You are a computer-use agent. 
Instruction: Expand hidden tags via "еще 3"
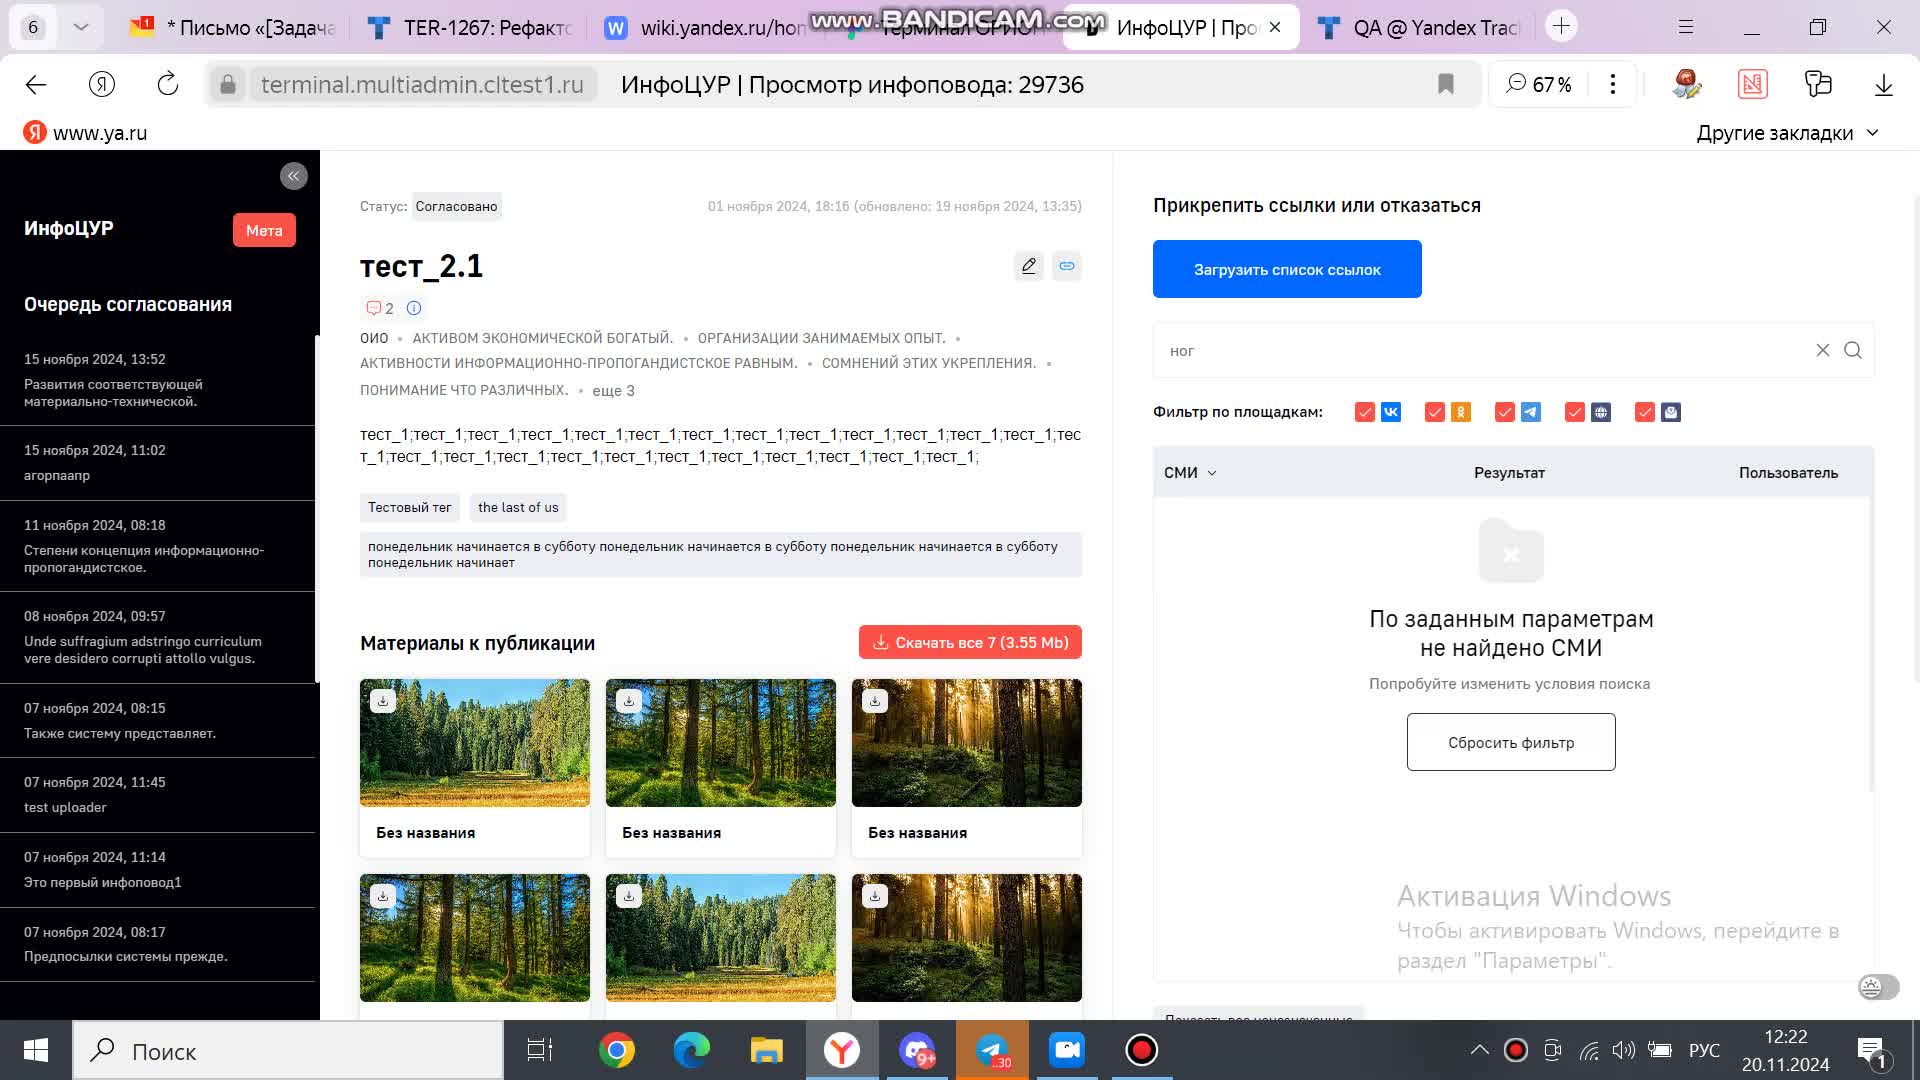click(x=613, y=391)
